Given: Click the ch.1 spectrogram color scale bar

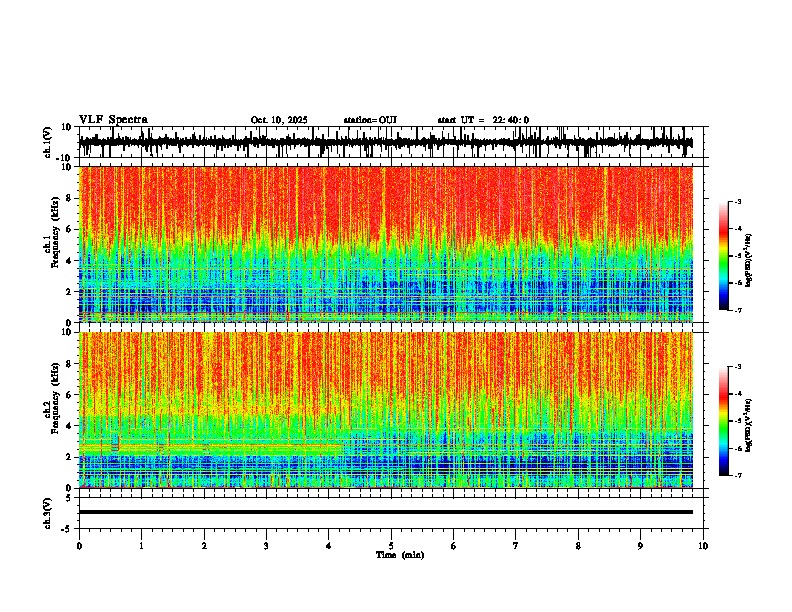Looking at the screenshot, I should pyautogui.click(x=723, y=256).
